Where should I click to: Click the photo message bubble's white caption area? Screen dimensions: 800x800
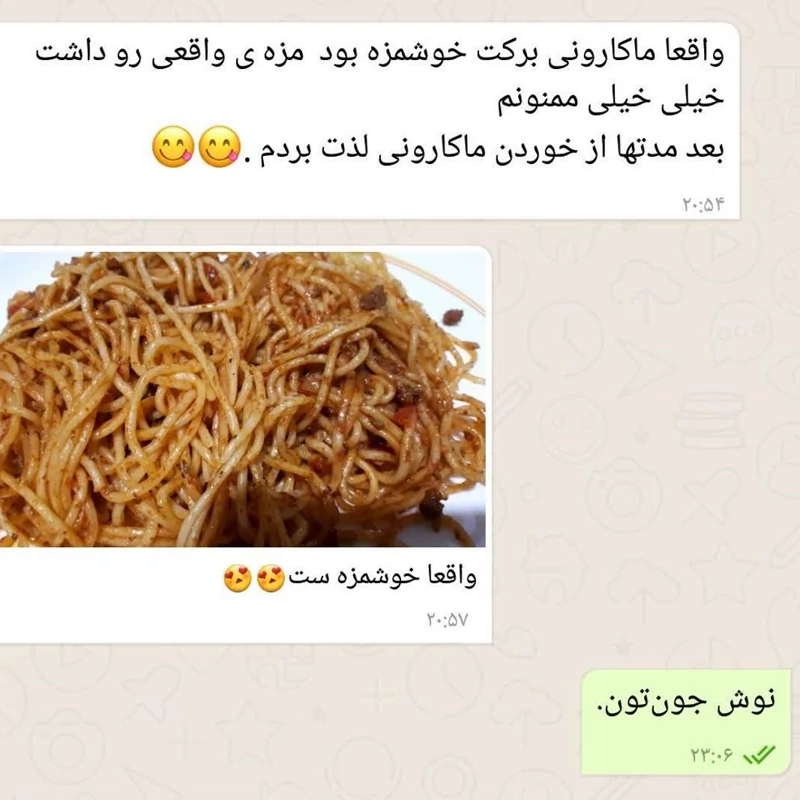coord(245,594)
